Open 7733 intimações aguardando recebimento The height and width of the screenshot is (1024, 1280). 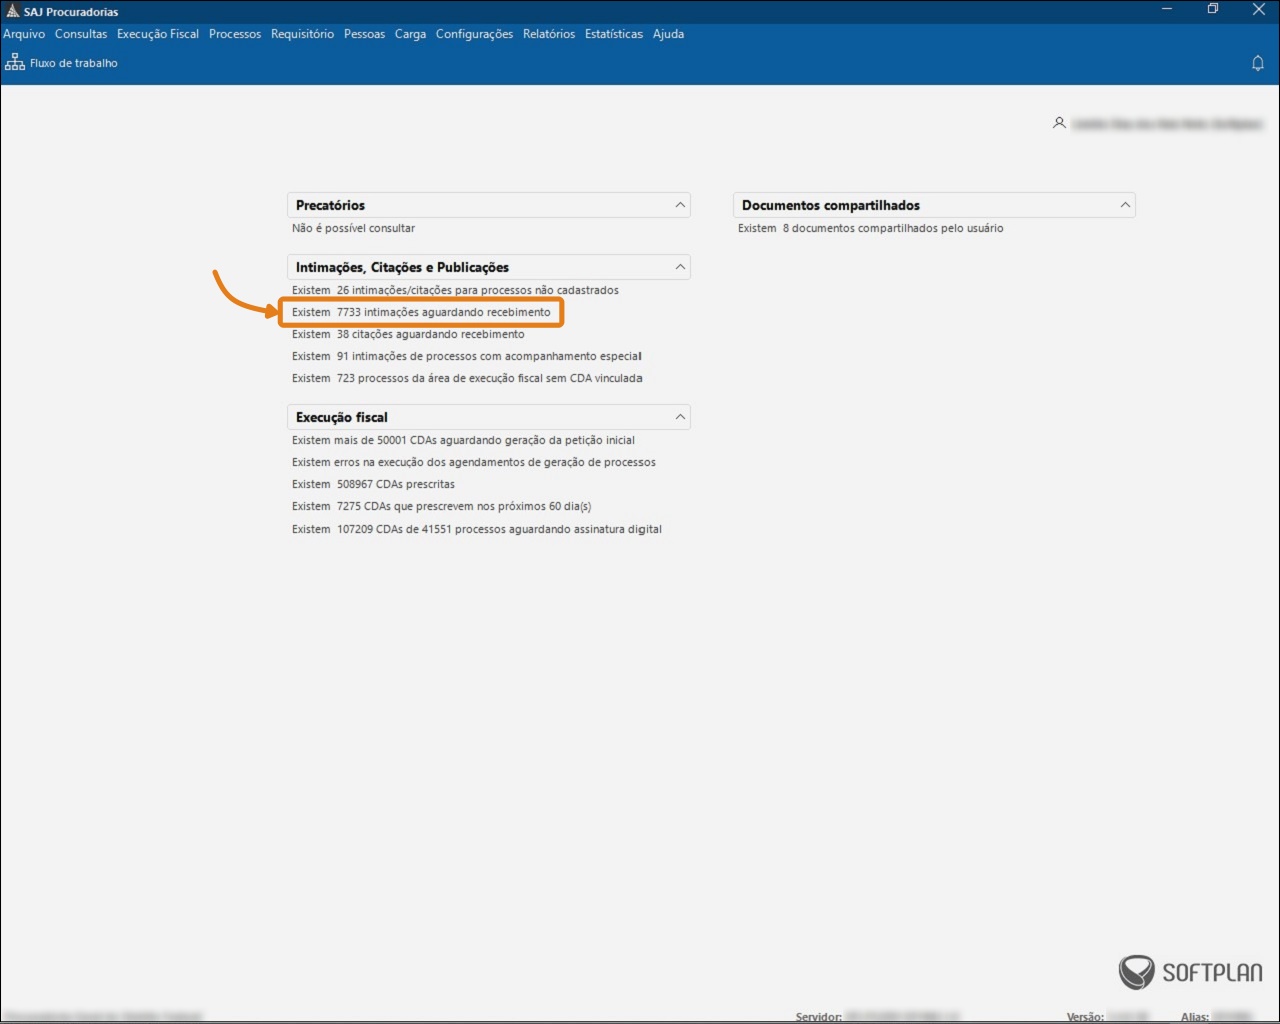coord(442,312)
